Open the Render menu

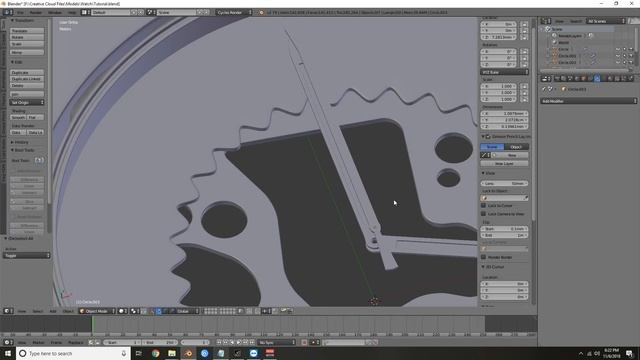(x=36, y=13)
